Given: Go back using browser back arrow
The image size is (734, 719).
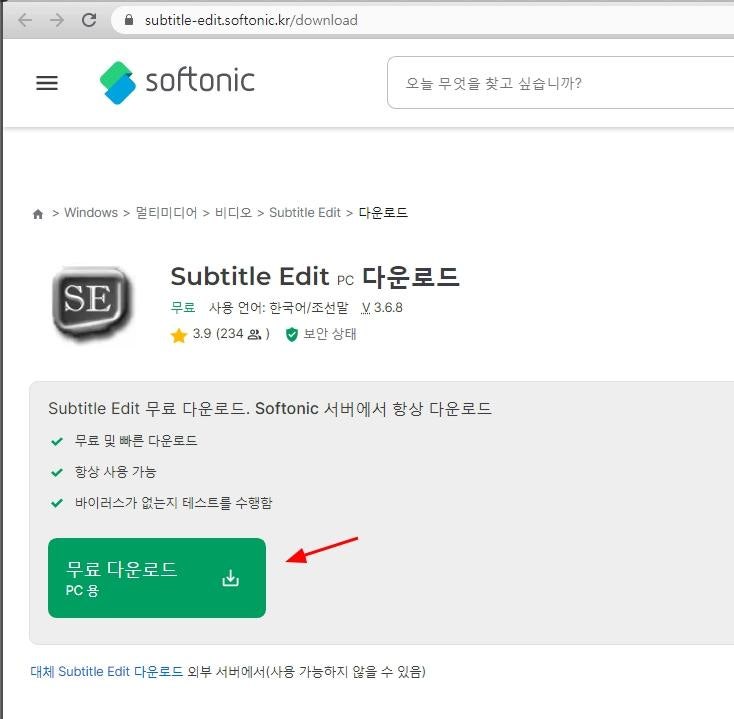Looking at the screenshot, I should (x=25, y=20).
